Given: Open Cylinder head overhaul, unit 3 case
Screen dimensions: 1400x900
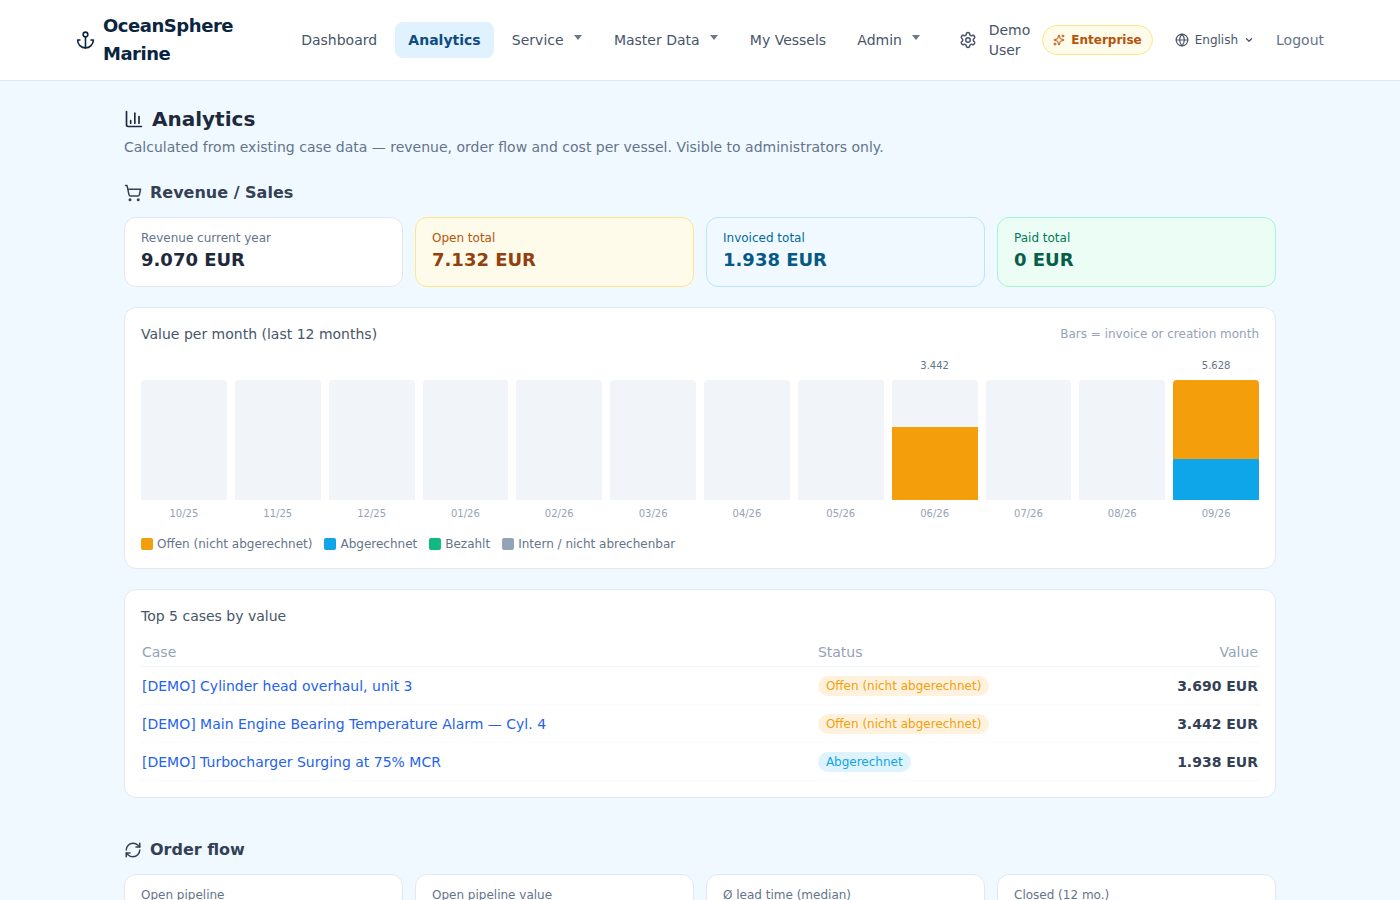Looking at the screenshot, I should tap(277, 686).
